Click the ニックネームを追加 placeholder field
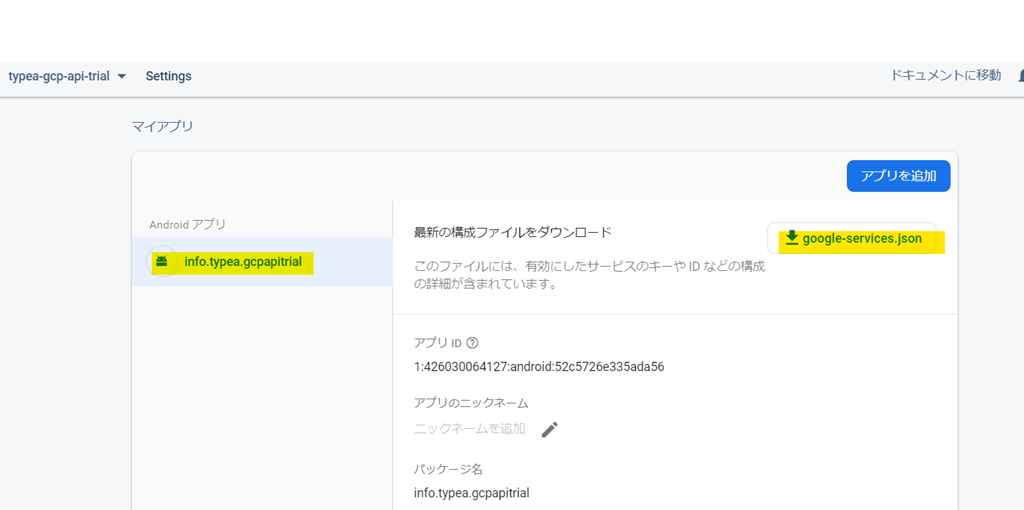This screenshot has height=510, width=1024. 470,429
